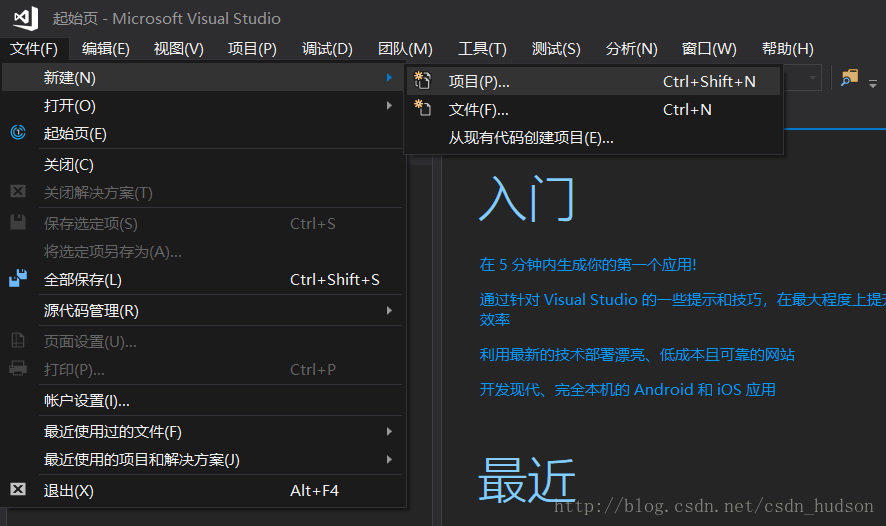Expand the 打开(O) submenu arrow
The width and height of the screenshot is (886, 526).
pos(389,106)
